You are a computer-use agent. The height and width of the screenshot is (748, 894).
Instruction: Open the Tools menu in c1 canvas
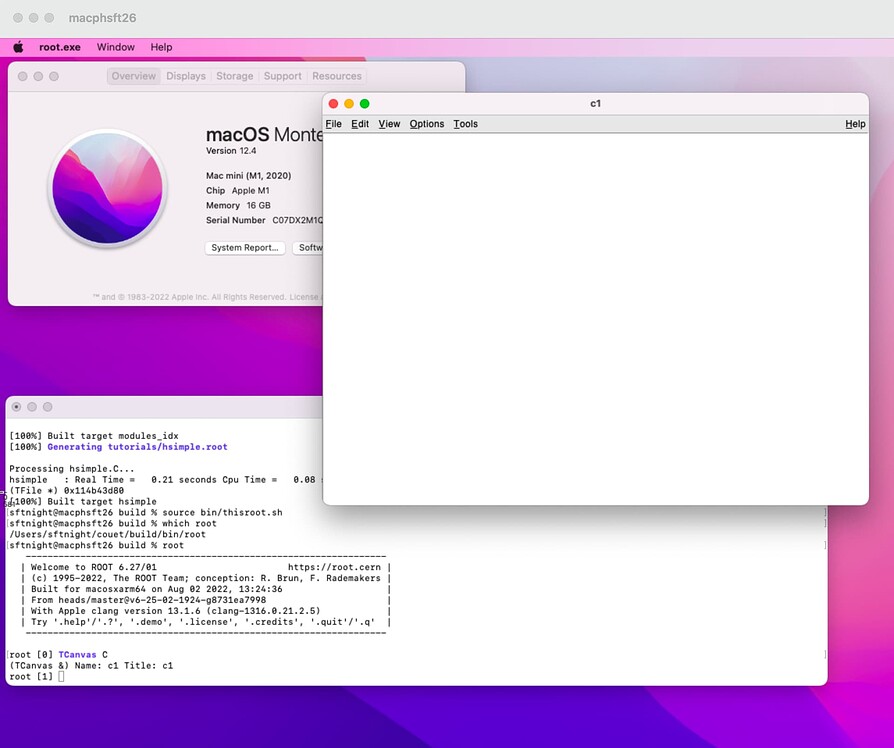(465, 124)
